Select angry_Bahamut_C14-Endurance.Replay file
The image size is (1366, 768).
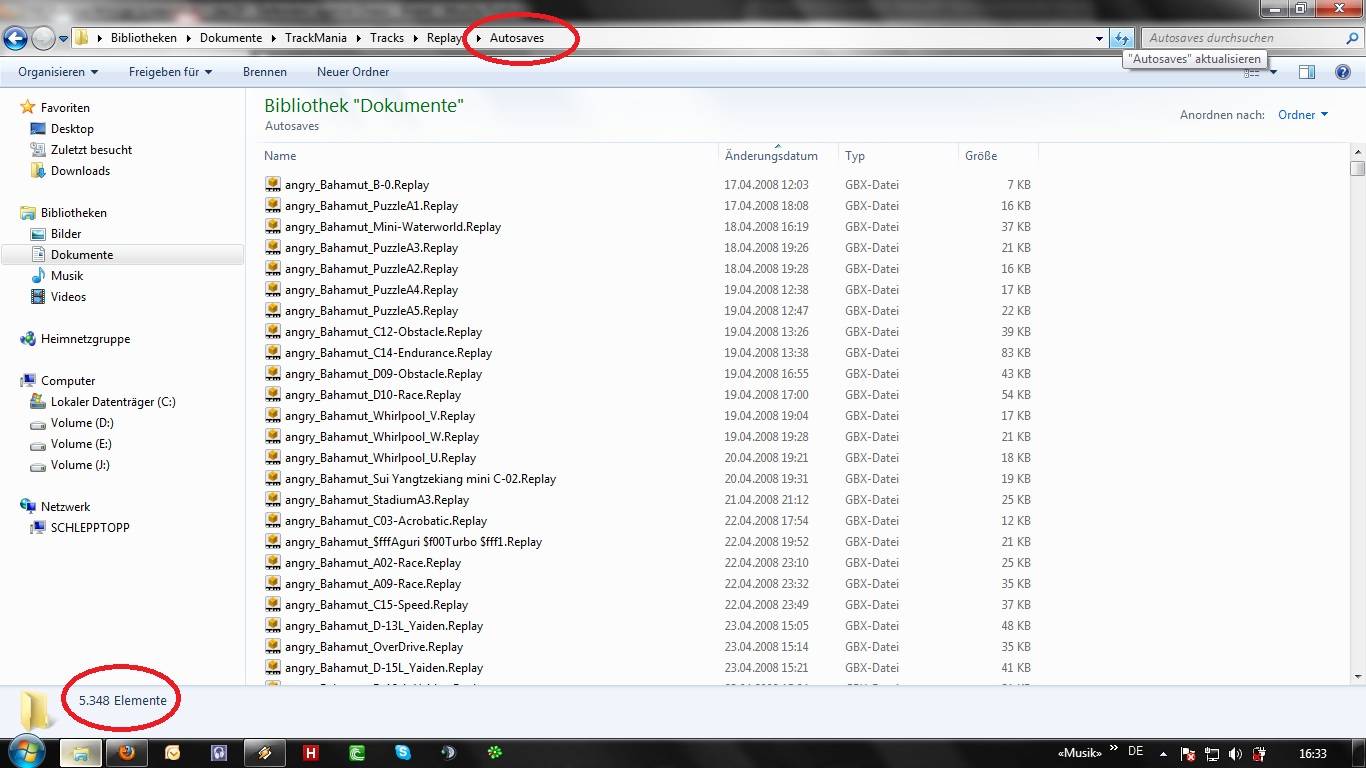(x=388, y=353)
